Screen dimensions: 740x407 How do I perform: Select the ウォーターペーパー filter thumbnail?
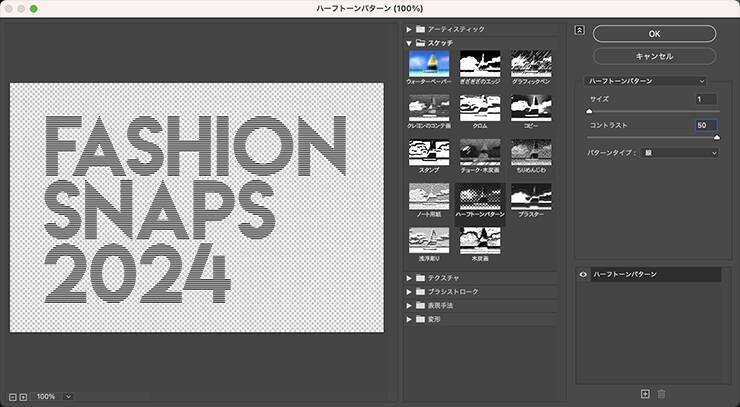point(429,66)
